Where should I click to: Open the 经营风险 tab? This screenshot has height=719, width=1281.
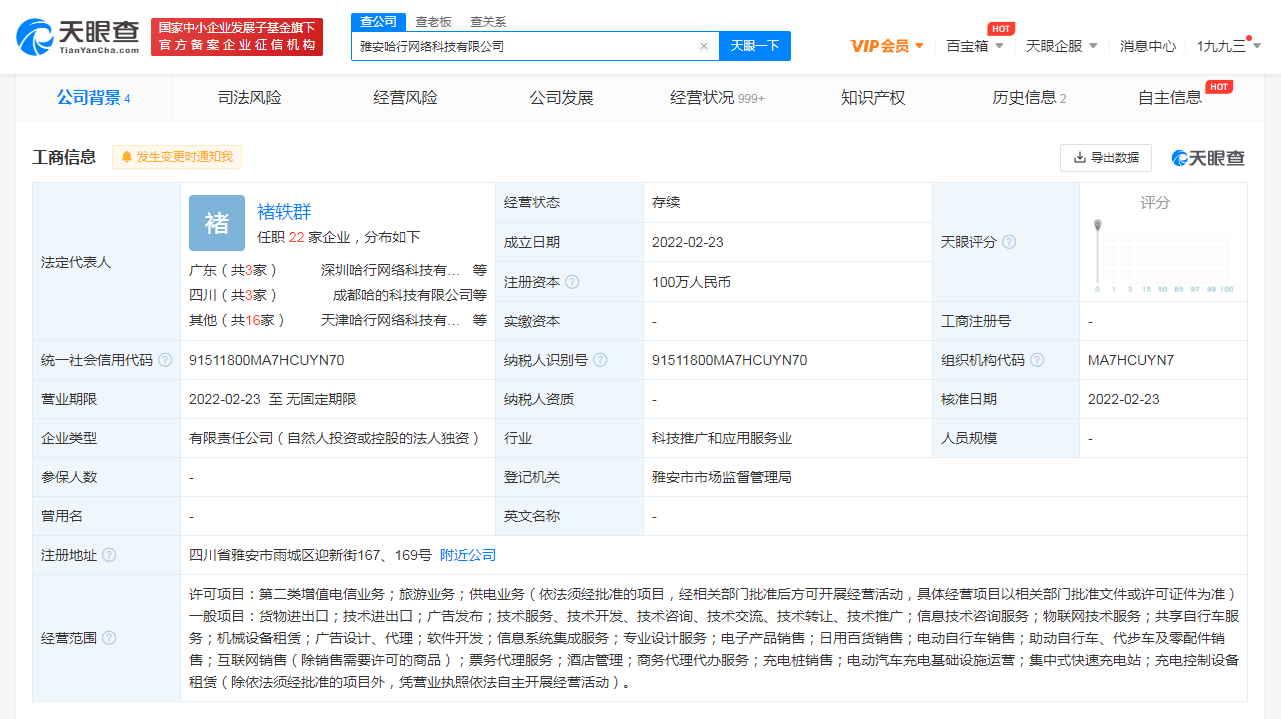tap(406, 98)
